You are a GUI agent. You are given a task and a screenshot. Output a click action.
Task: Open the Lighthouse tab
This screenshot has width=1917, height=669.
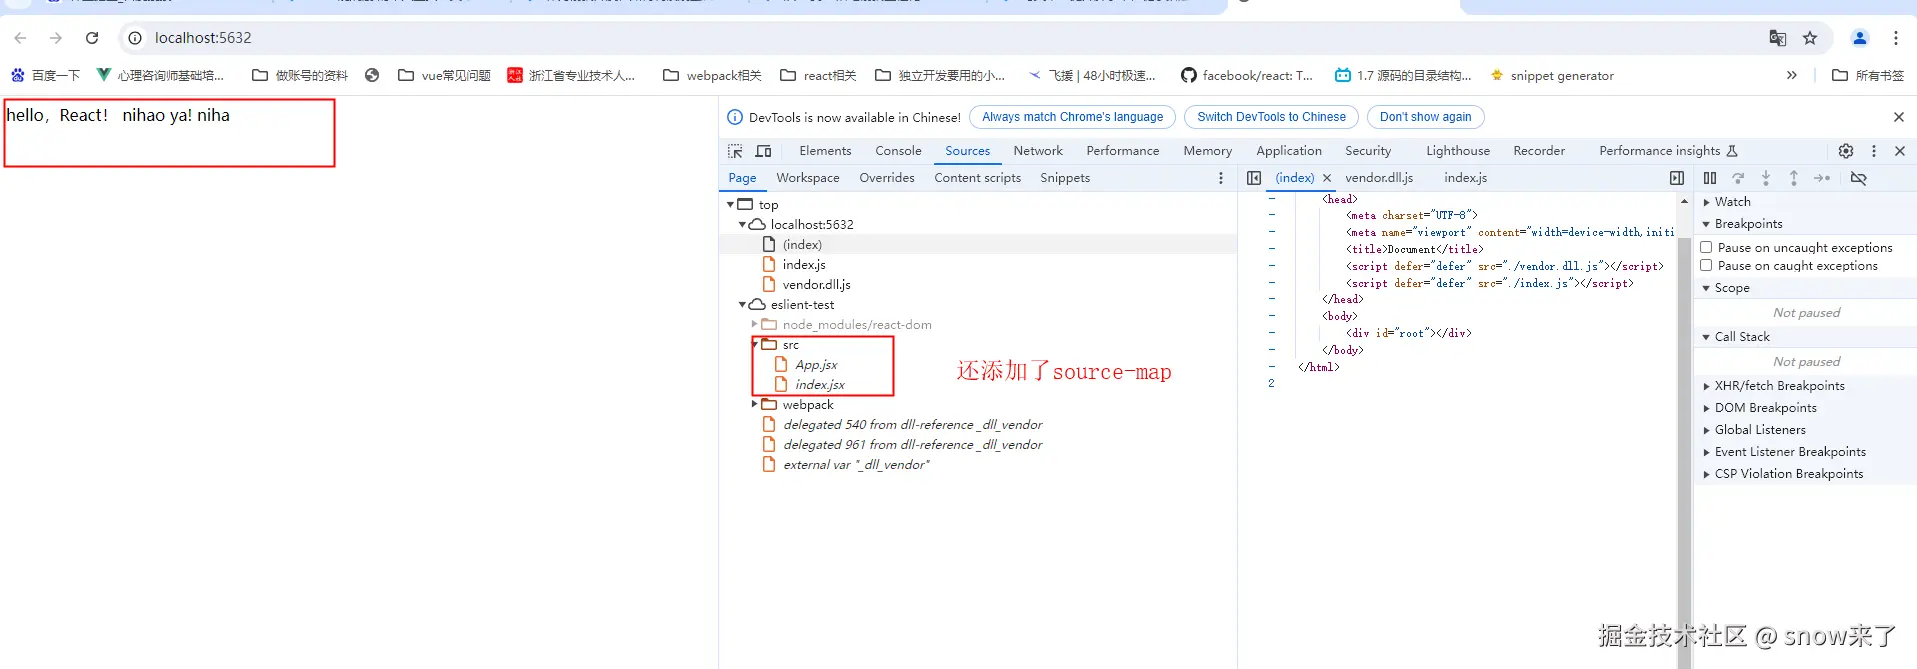[1458, 151]
